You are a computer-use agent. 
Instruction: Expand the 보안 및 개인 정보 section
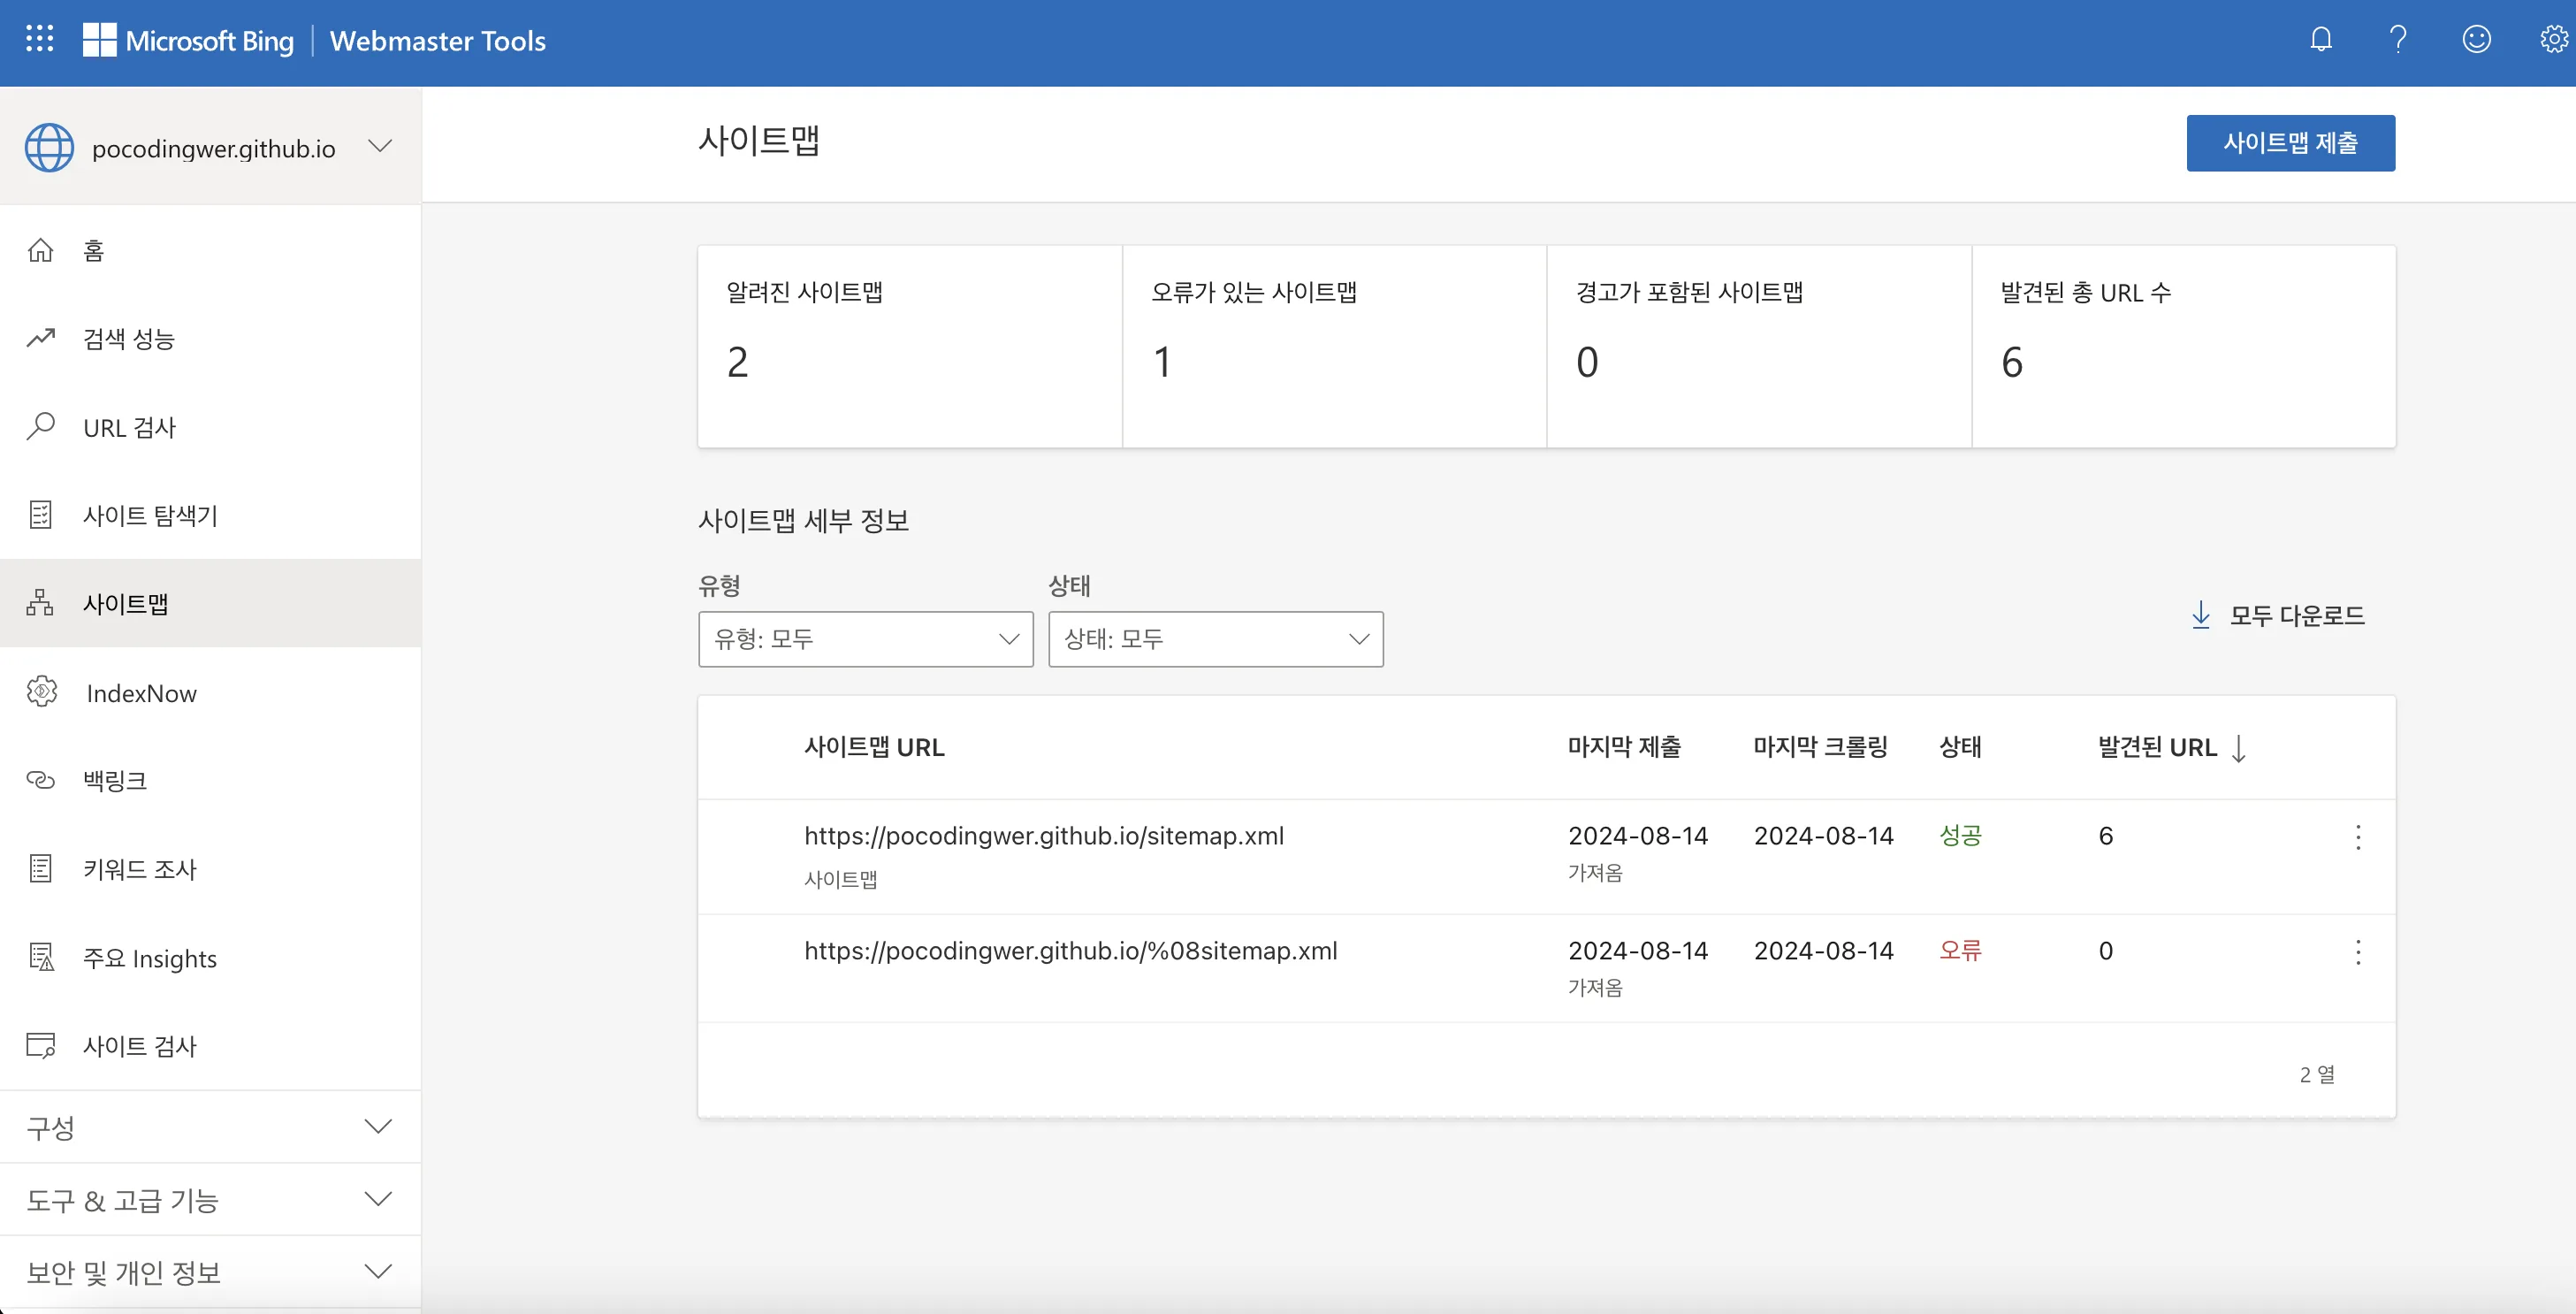coord(210,1271)
